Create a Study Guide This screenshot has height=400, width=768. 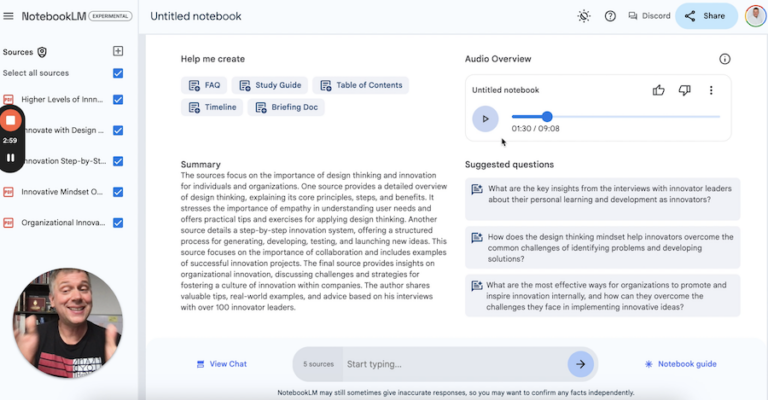270,85
